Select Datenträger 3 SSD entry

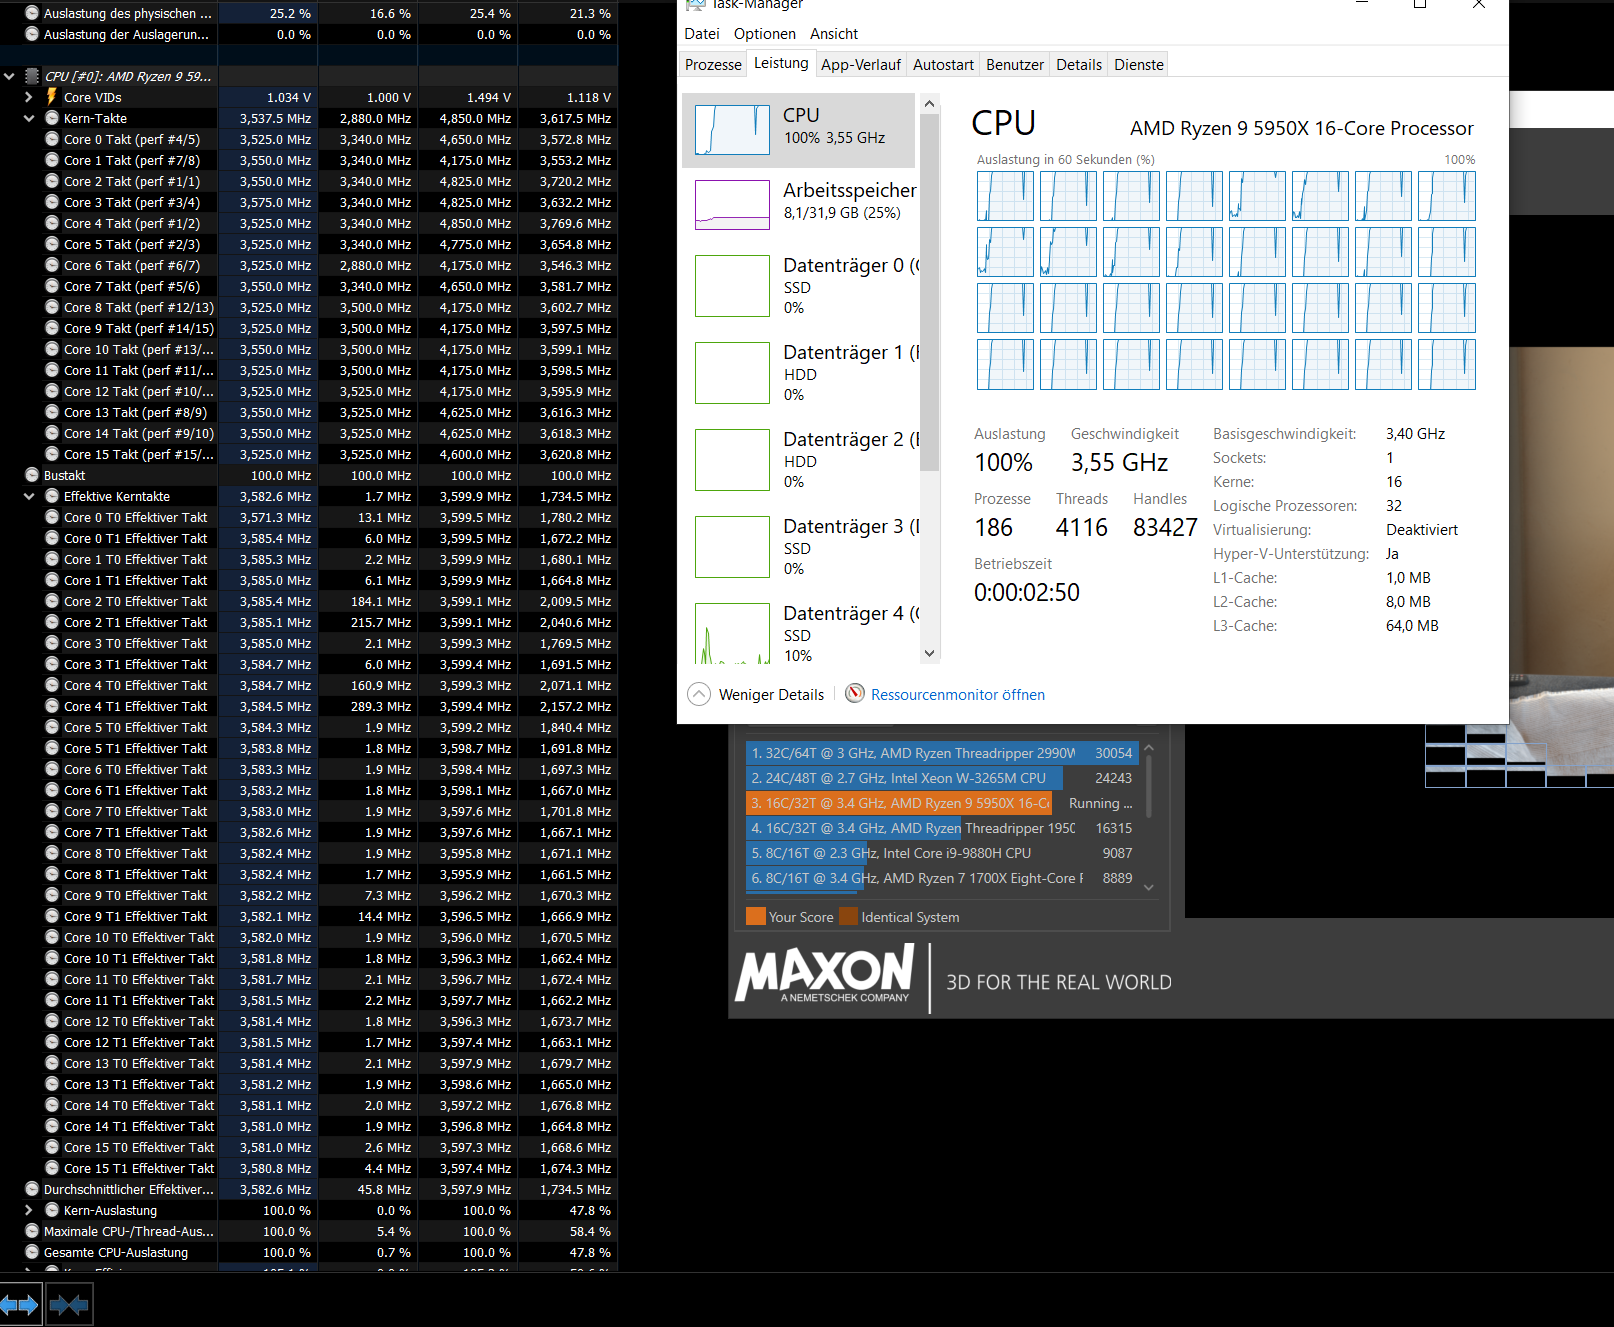pos(798,547)
